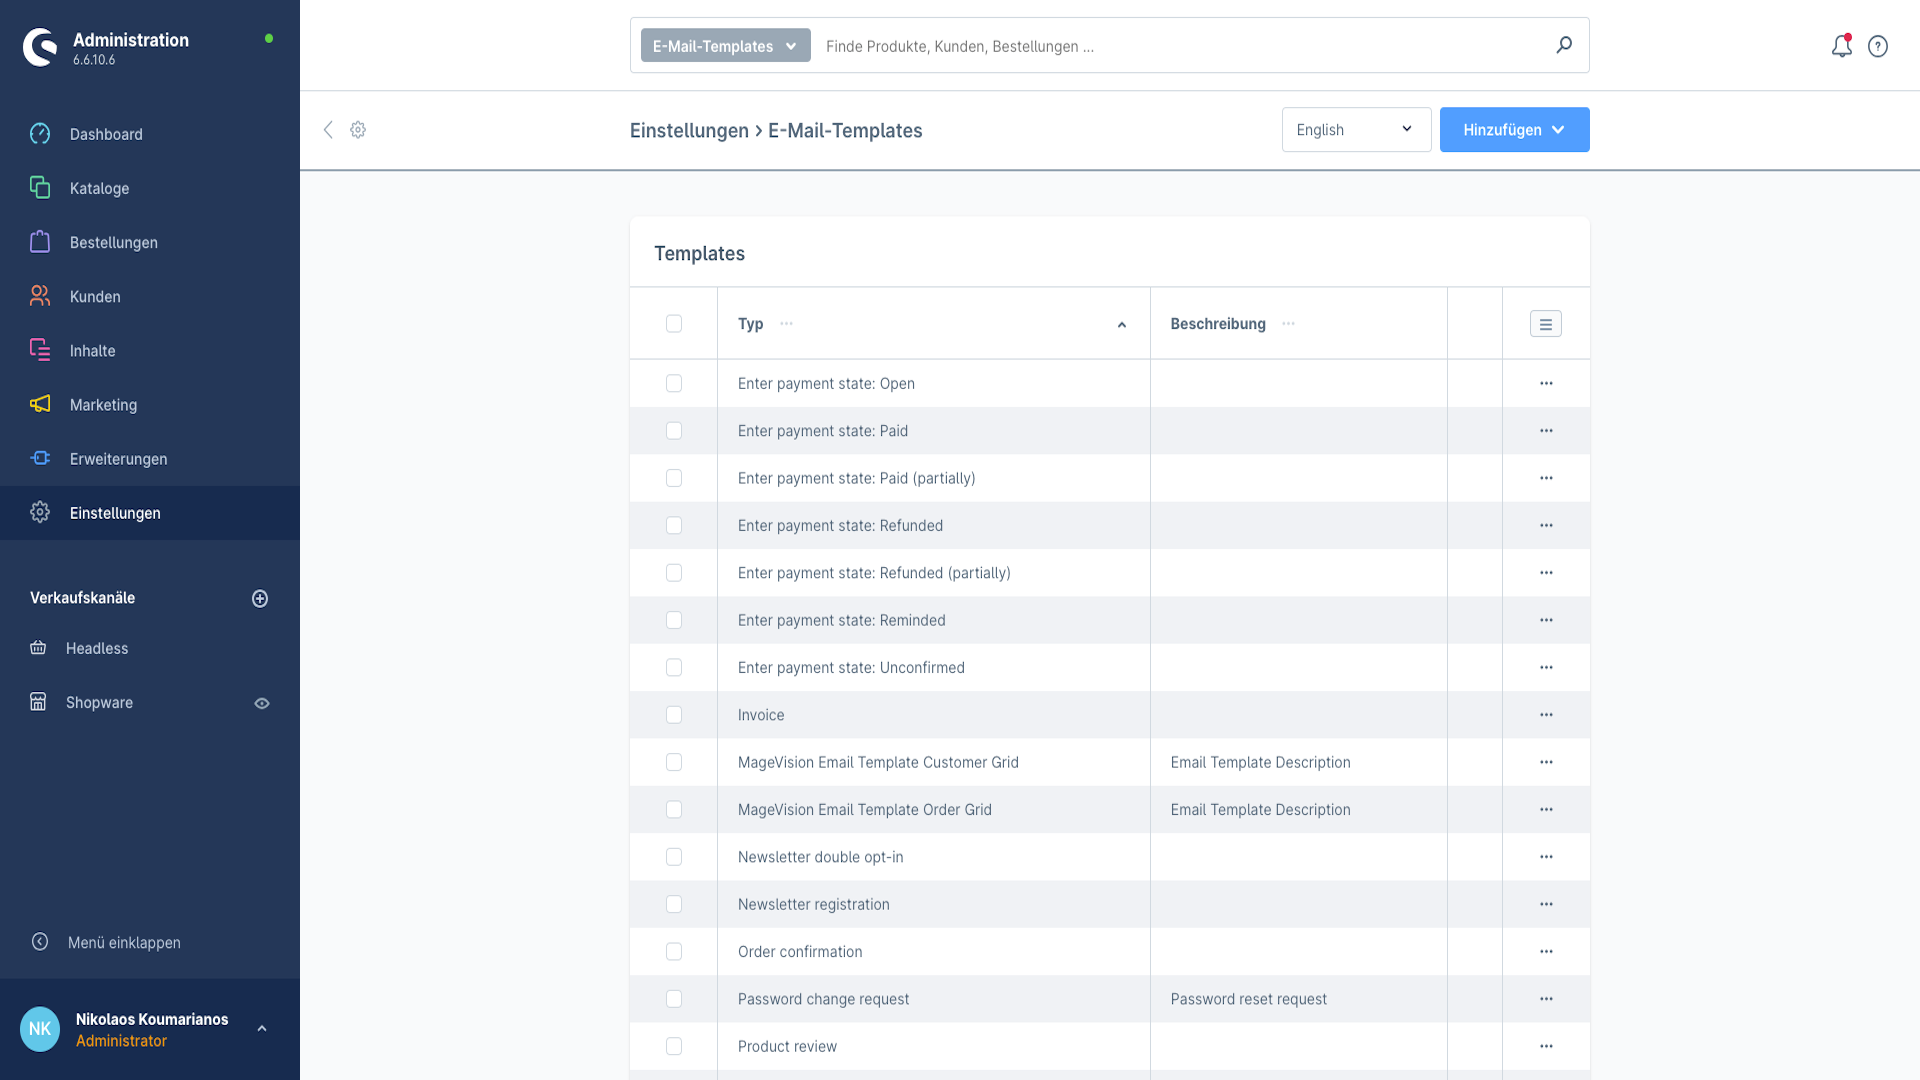Open the English language dropdown

point(1356,130)
